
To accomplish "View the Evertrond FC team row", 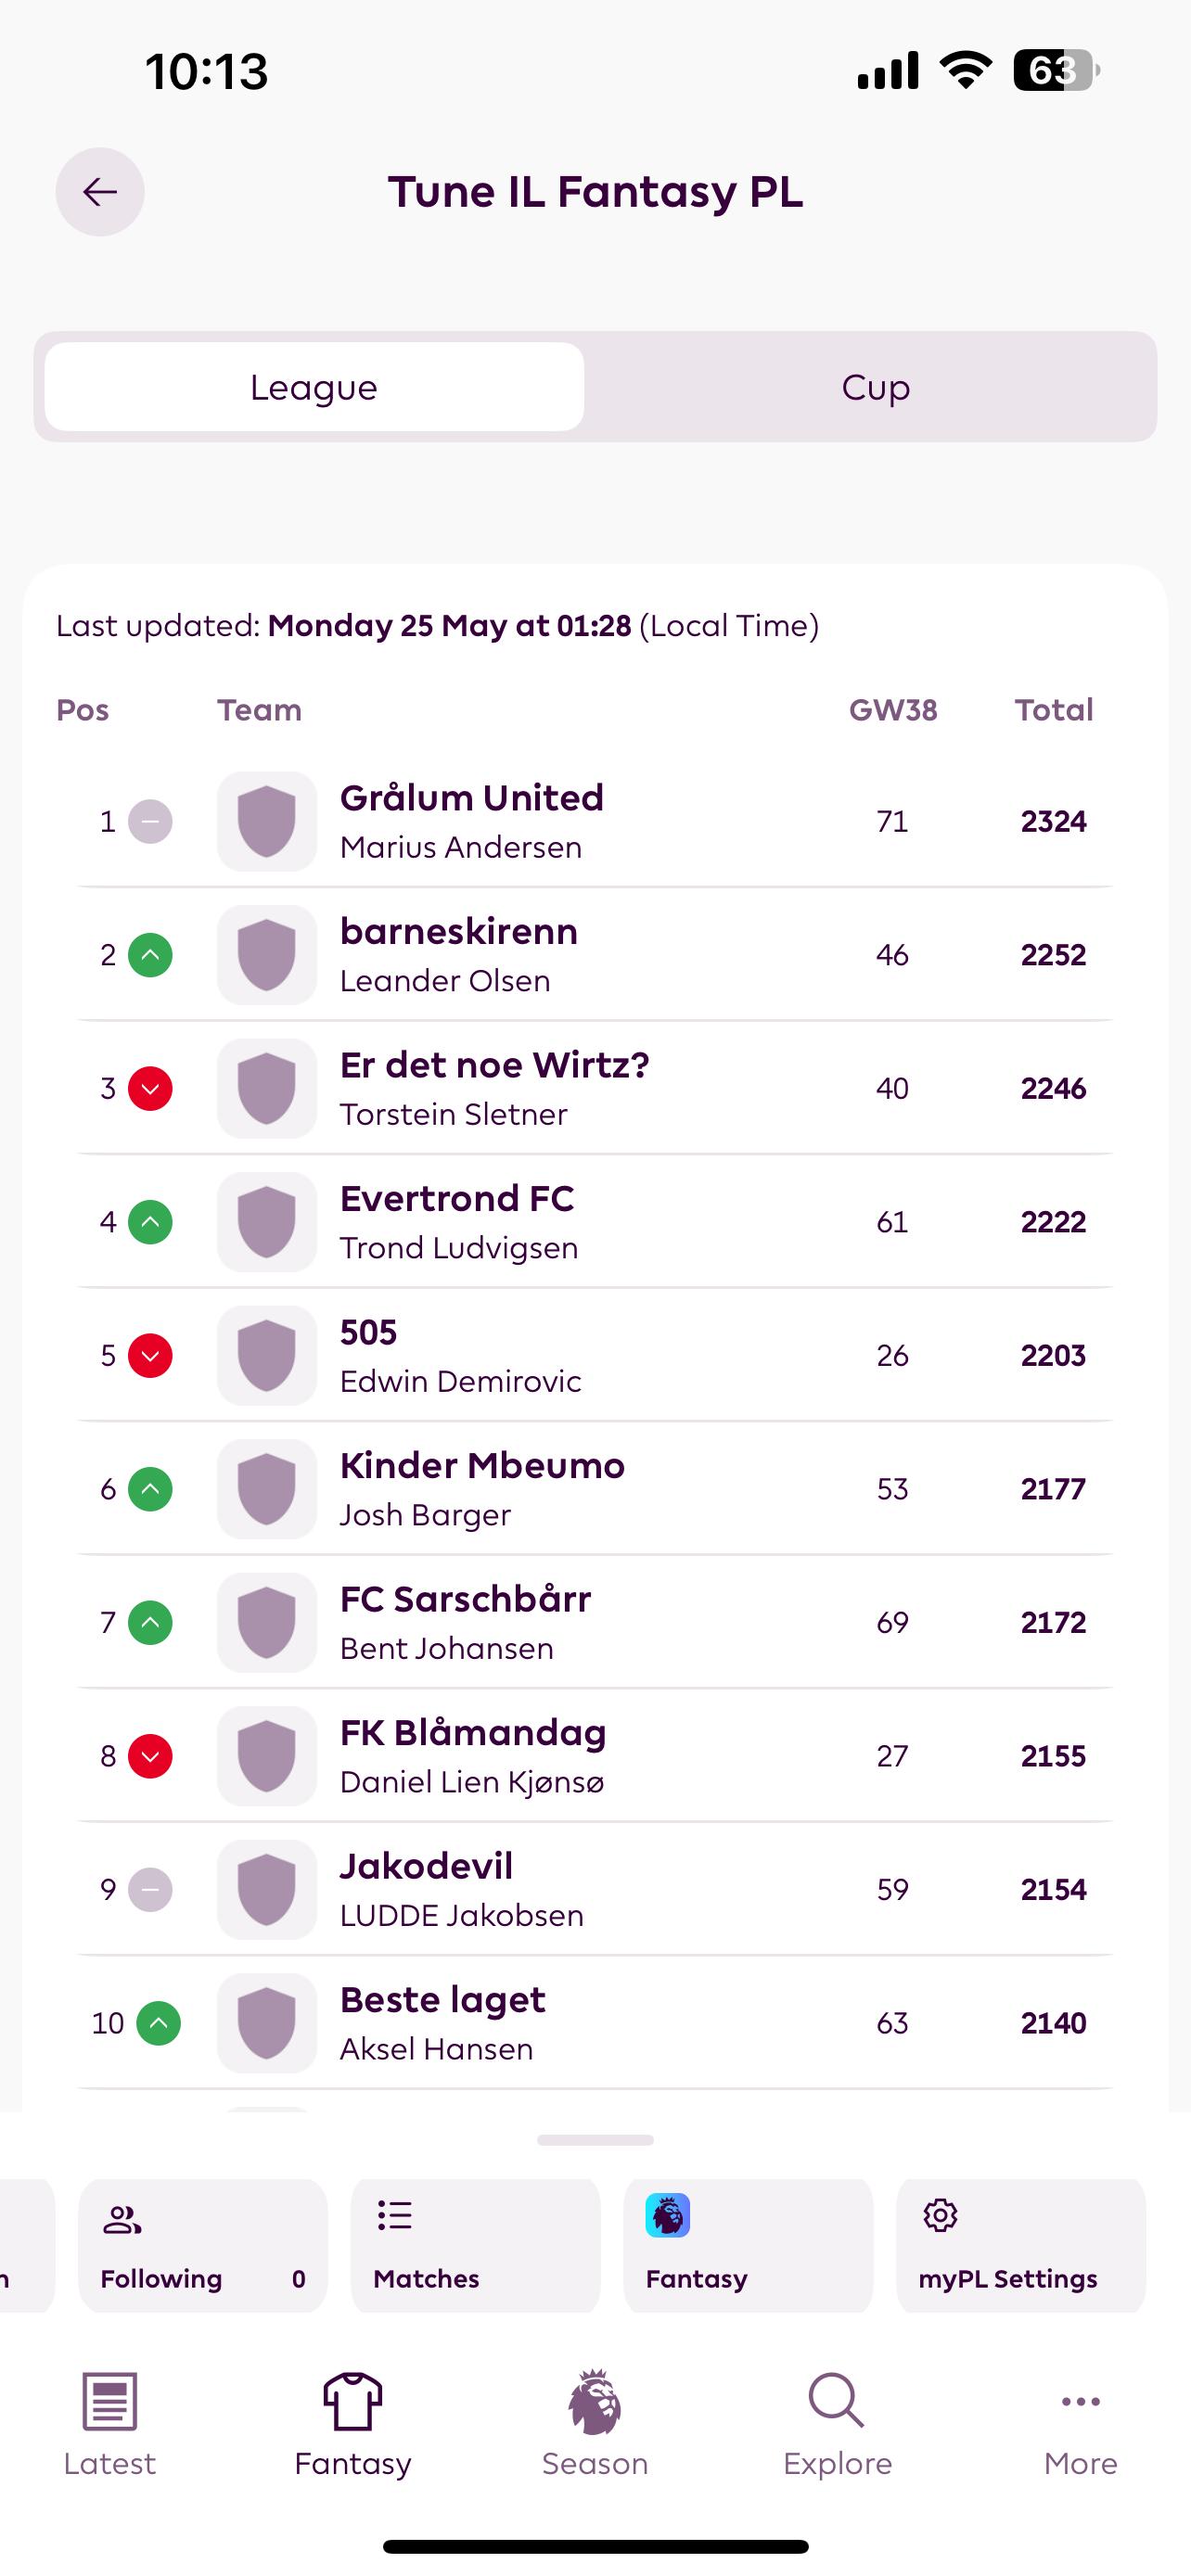I will coord(595,1222).
